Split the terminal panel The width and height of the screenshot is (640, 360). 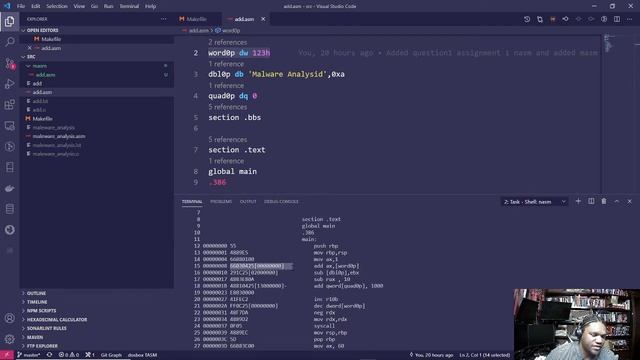pos(591,201)
